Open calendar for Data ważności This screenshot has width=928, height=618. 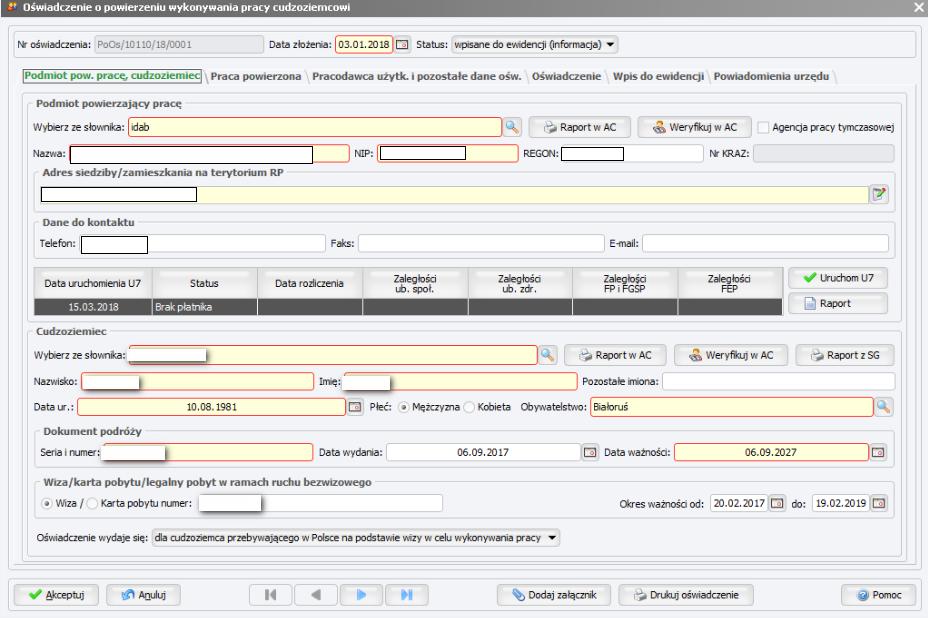coord(878,452)
